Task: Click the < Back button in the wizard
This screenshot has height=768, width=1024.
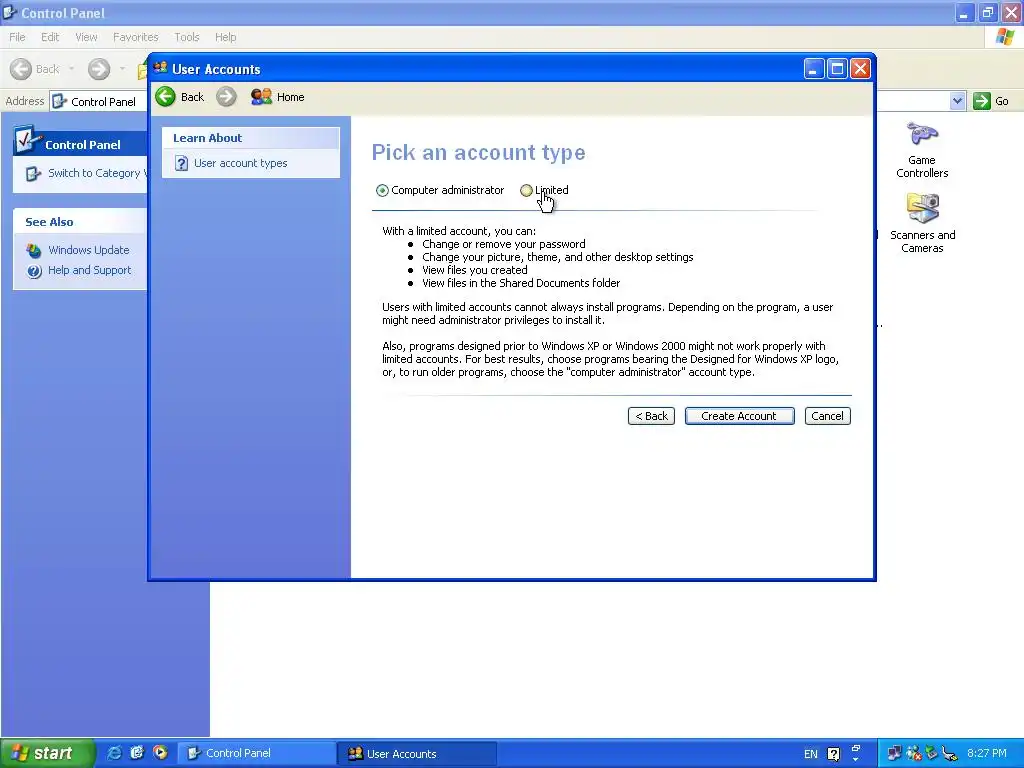Action: coord(651,416)
